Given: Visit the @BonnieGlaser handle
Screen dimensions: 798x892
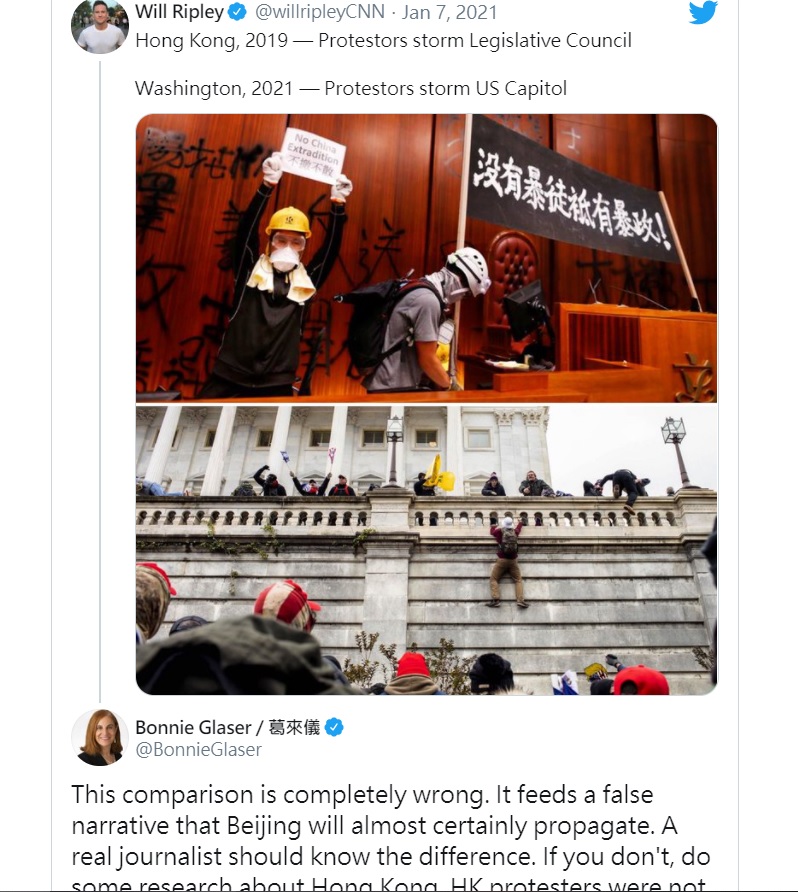Looking at the screenshot, I should [199, 750].
